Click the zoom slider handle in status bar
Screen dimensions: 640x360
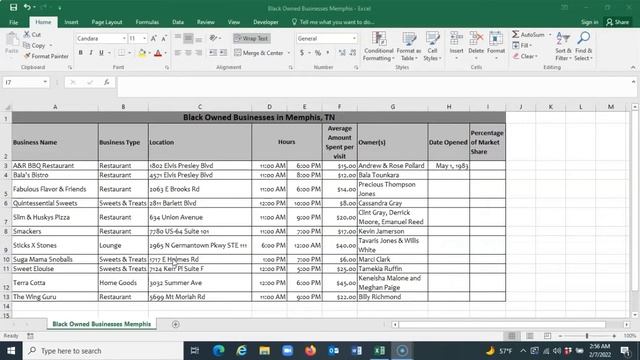tap(587, 336)
